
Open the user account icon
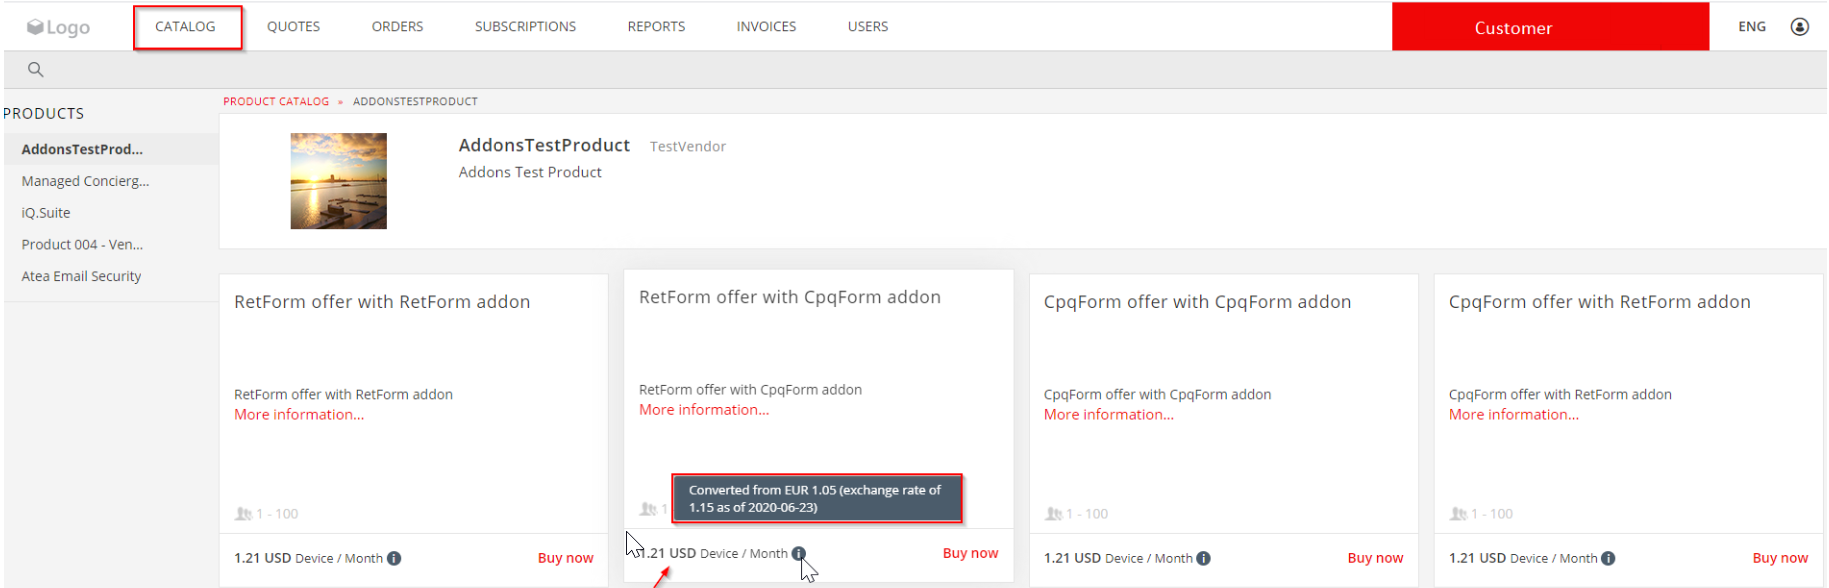(1799, 27)
